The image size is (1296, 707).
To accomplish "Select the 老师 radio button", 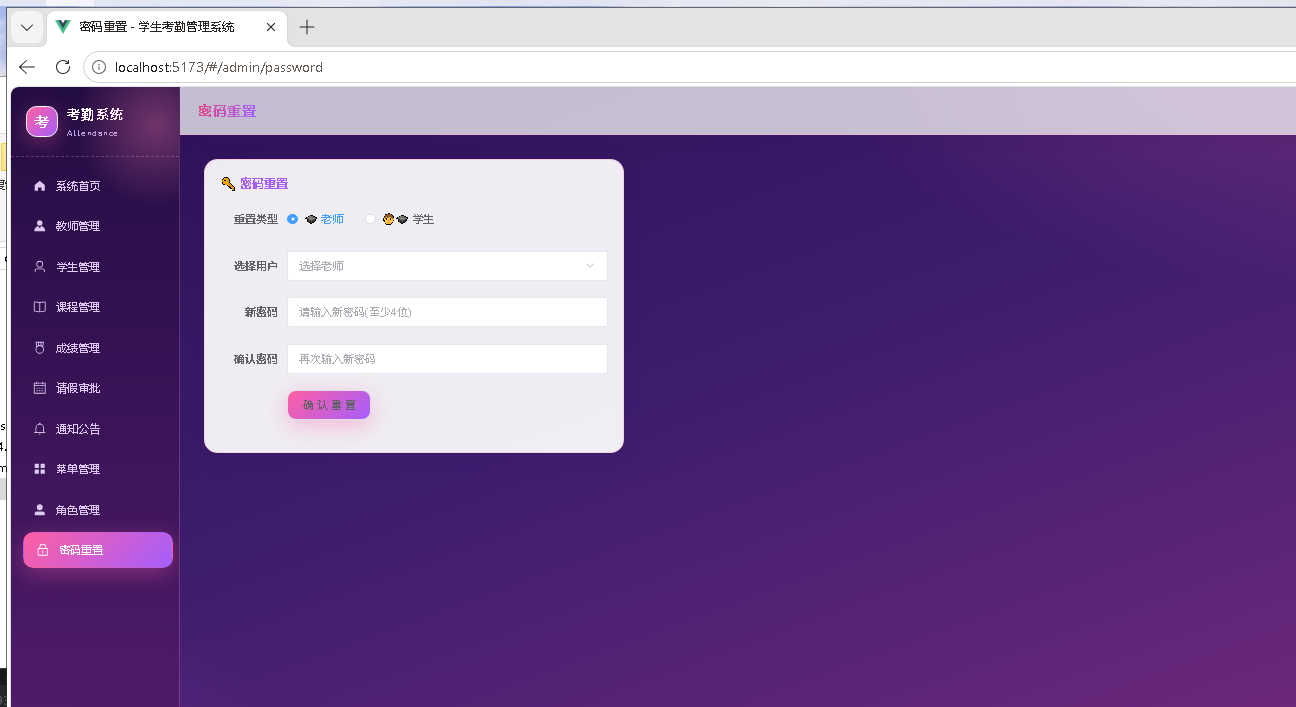I will [x=292, y=219].
